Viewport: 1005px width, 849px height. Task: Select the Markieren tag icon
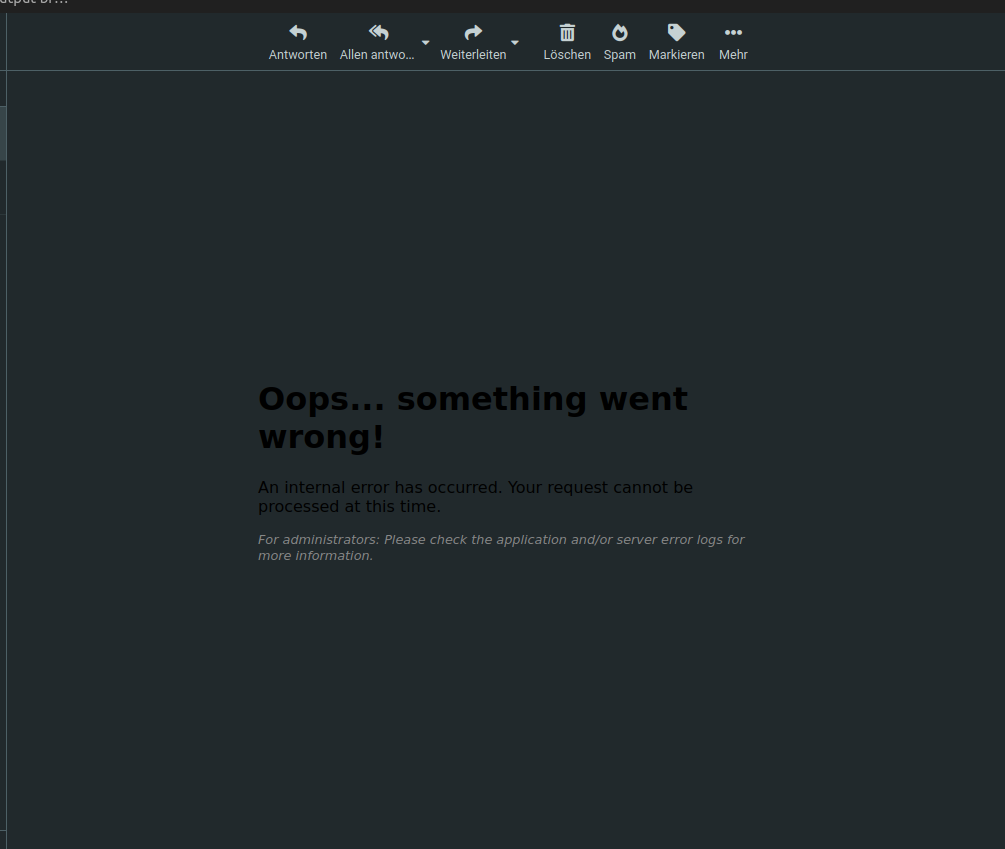pyautogui.click(x=676, y=32)
